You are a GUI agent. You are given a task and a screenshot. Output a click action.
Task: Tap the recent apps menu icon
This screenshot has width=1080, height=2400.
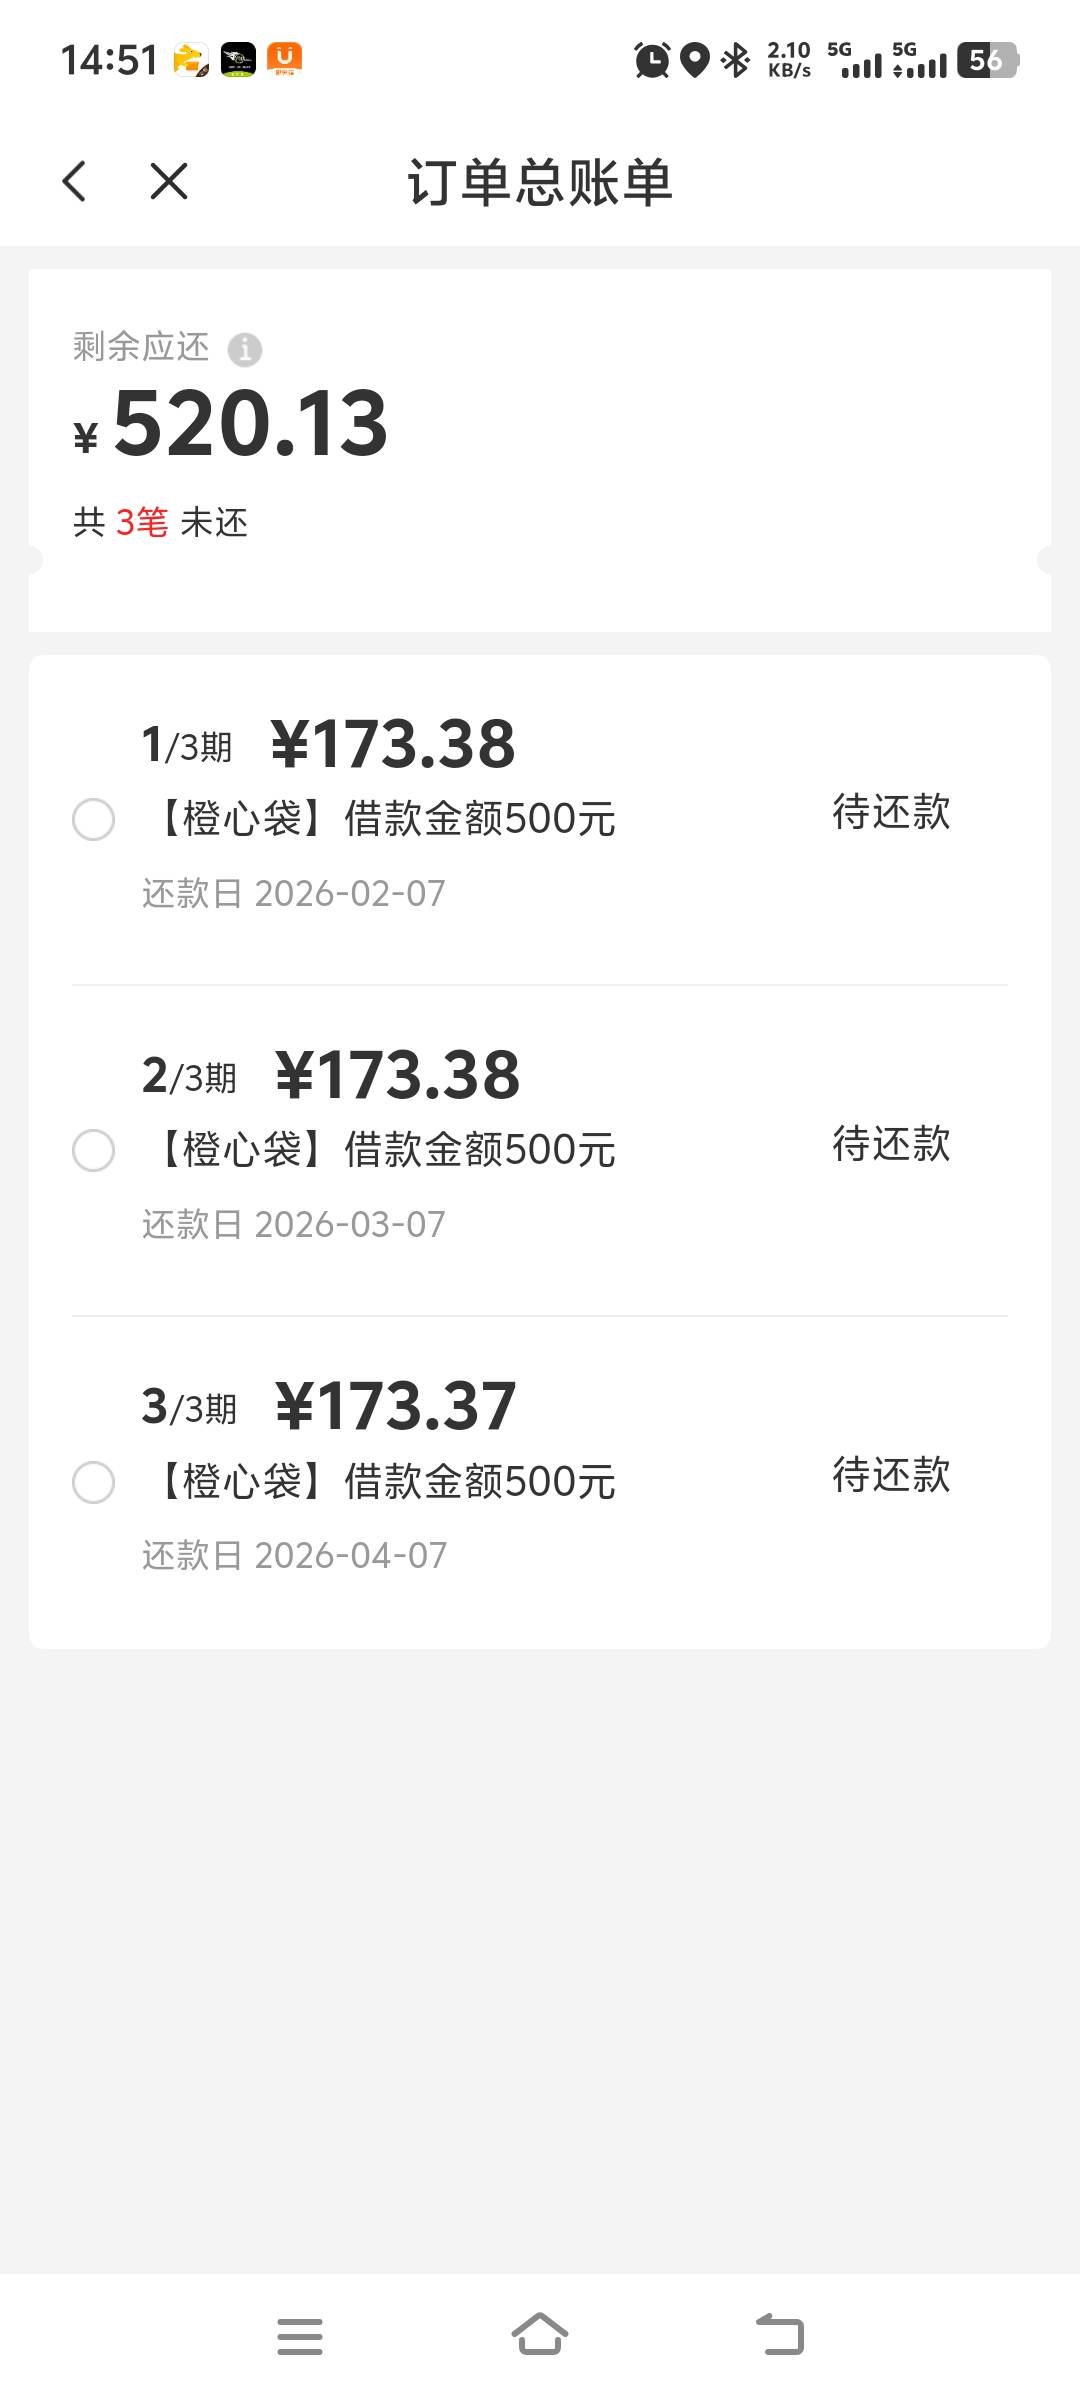300,2336
